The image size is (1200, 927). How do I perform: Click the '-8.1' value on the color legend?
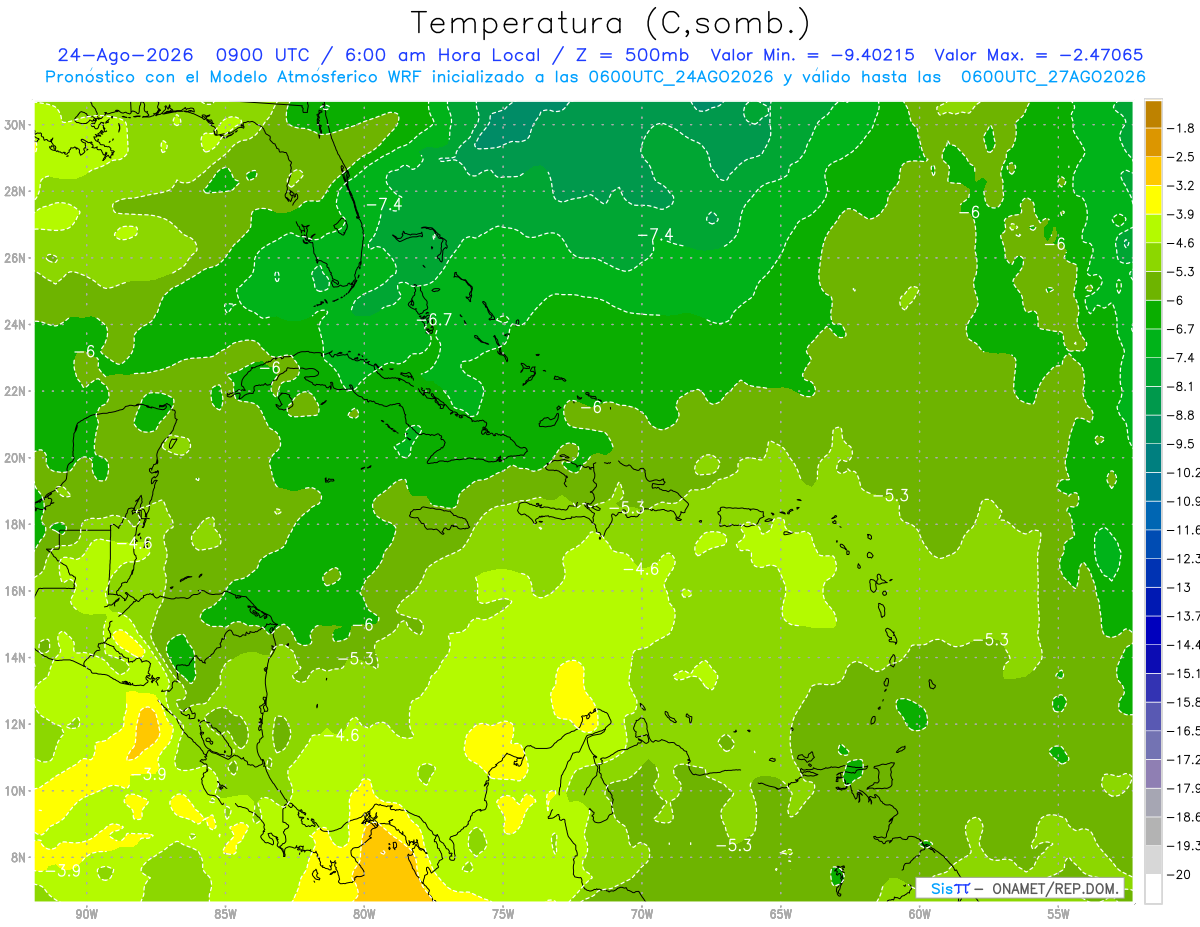(x=1182, y=386)
